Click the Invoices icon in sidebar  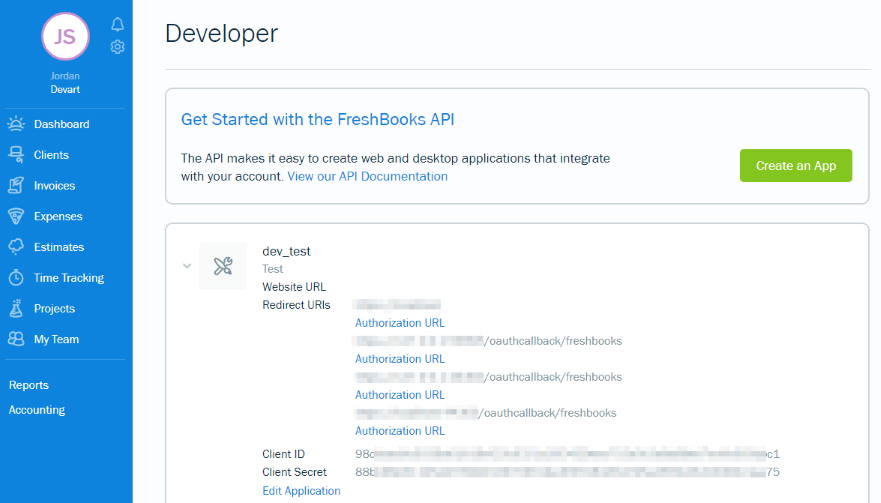coord(16,185)
